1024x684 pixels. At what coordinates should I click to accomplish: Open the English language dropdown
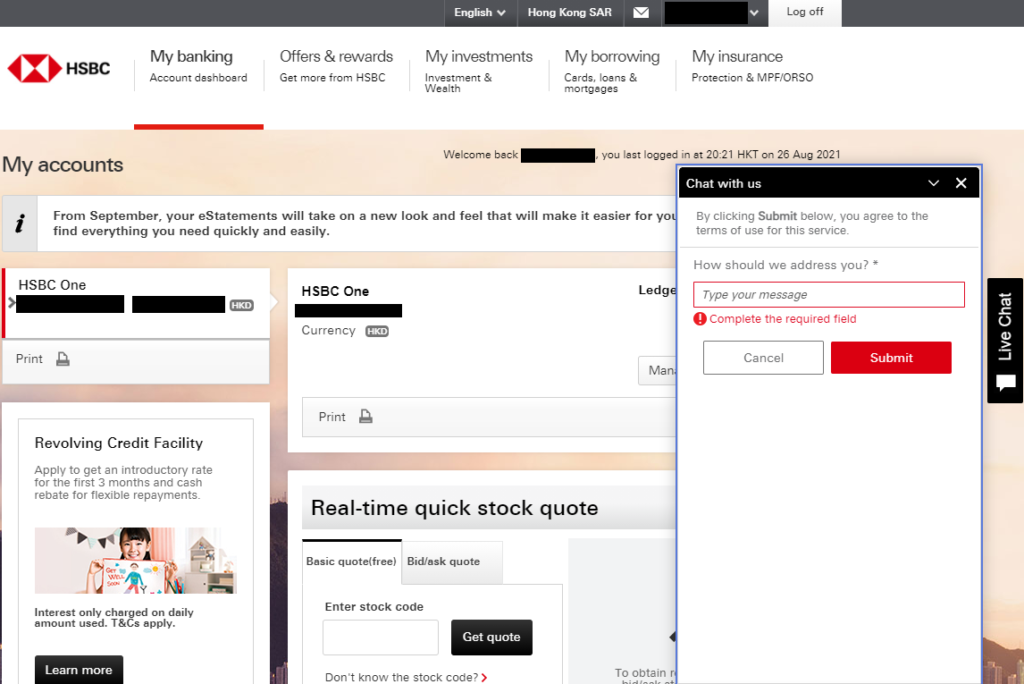tap(480, 12)
